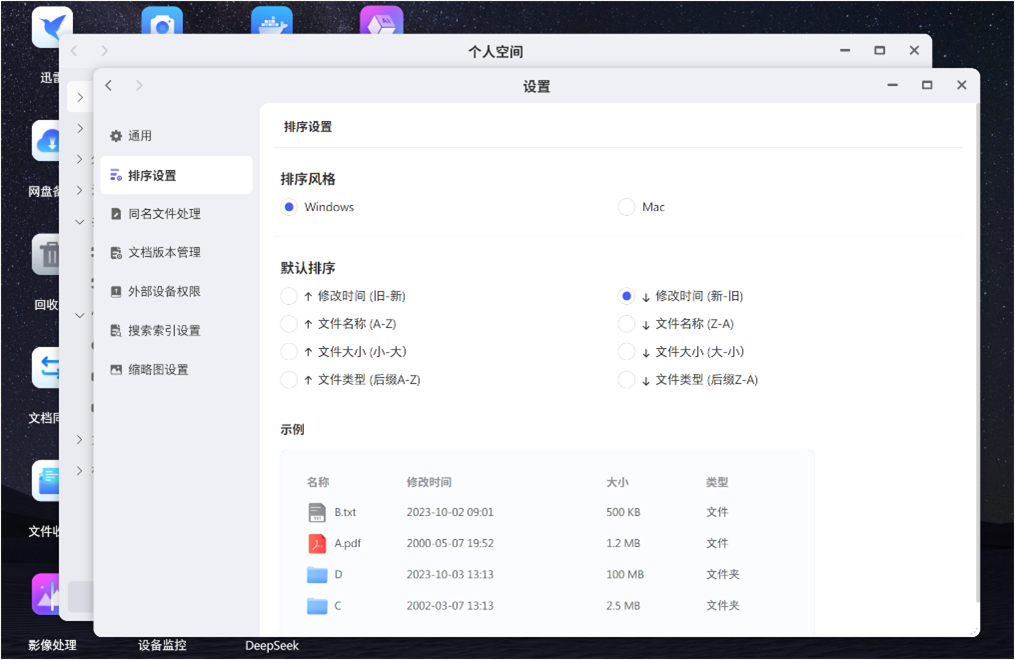Open the 网盘 cloud download desktop icon
Image resolution: width=1015 pixels, height=660 pixels.
click(46, 140)
